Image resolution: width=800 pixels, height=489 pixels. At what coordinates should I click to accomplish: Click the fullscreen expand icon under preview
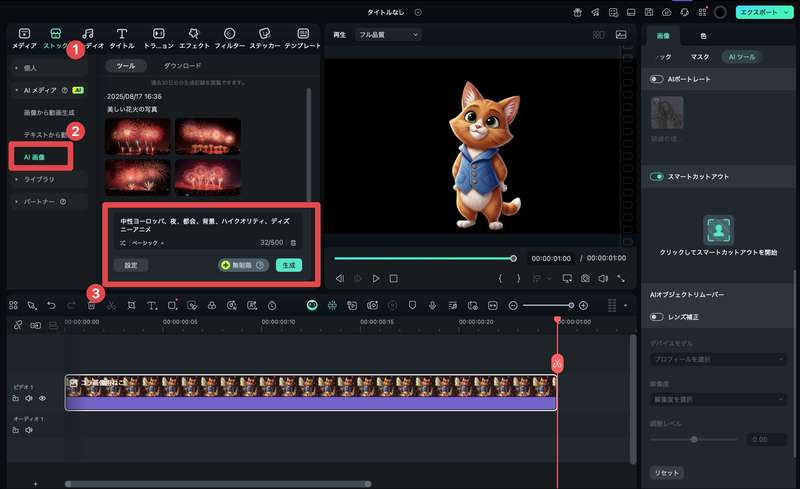click(621, 278)
